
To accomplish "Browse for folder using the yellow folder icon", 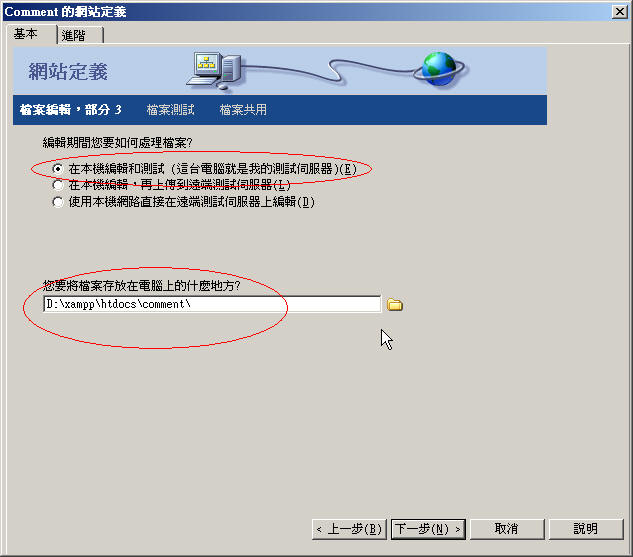I will point(394,304).
